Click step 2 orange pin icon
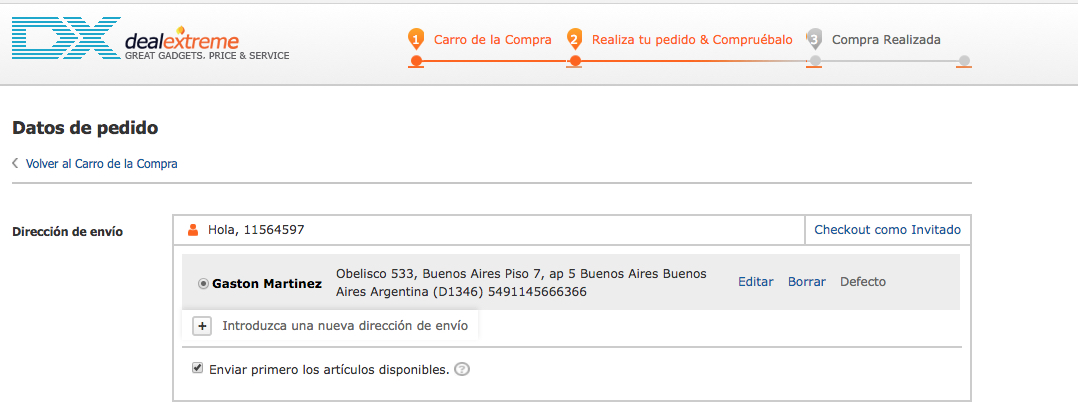The height and width of the screenshot is (412, 1078). point(574,39)
